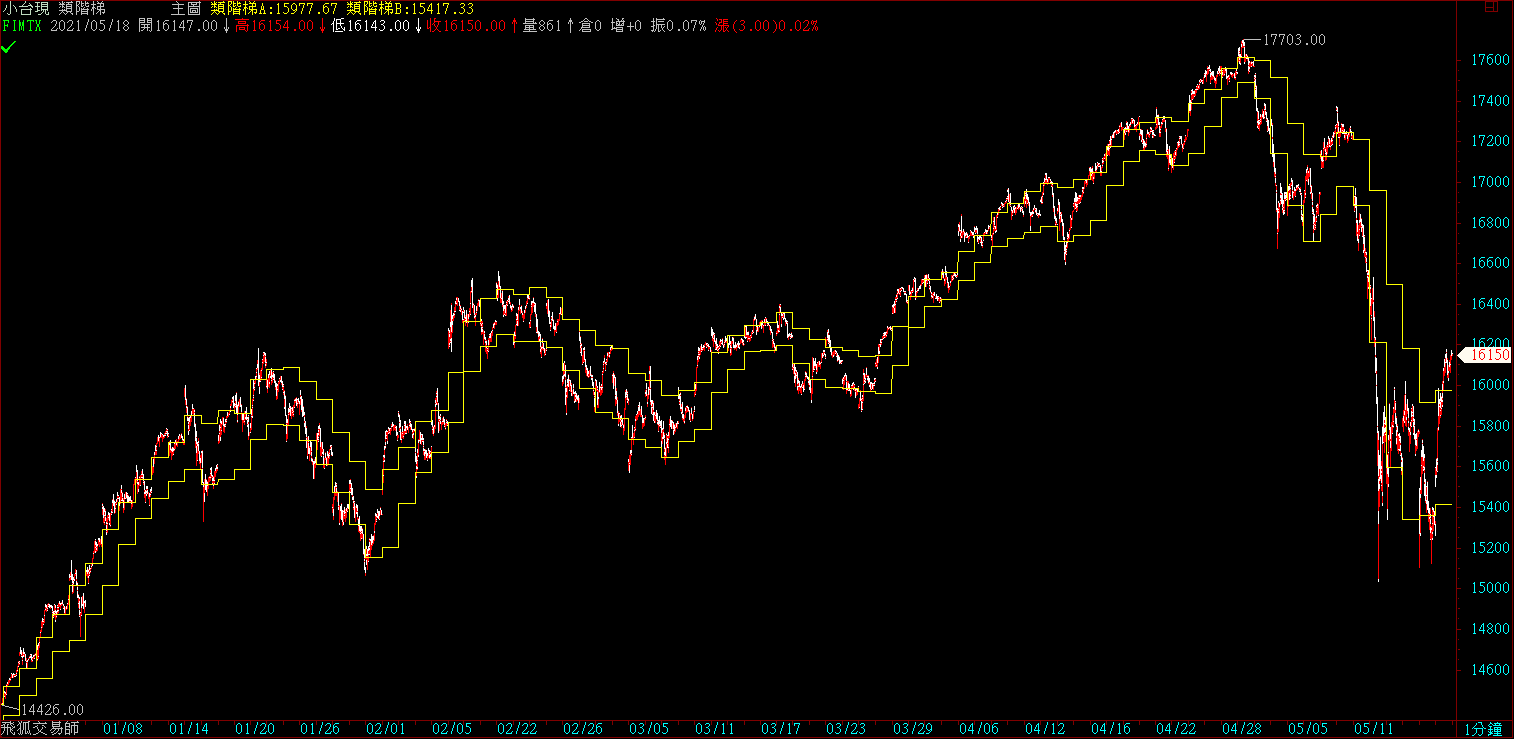Click the 15200 price axis label

click(x=1489, y=548)
